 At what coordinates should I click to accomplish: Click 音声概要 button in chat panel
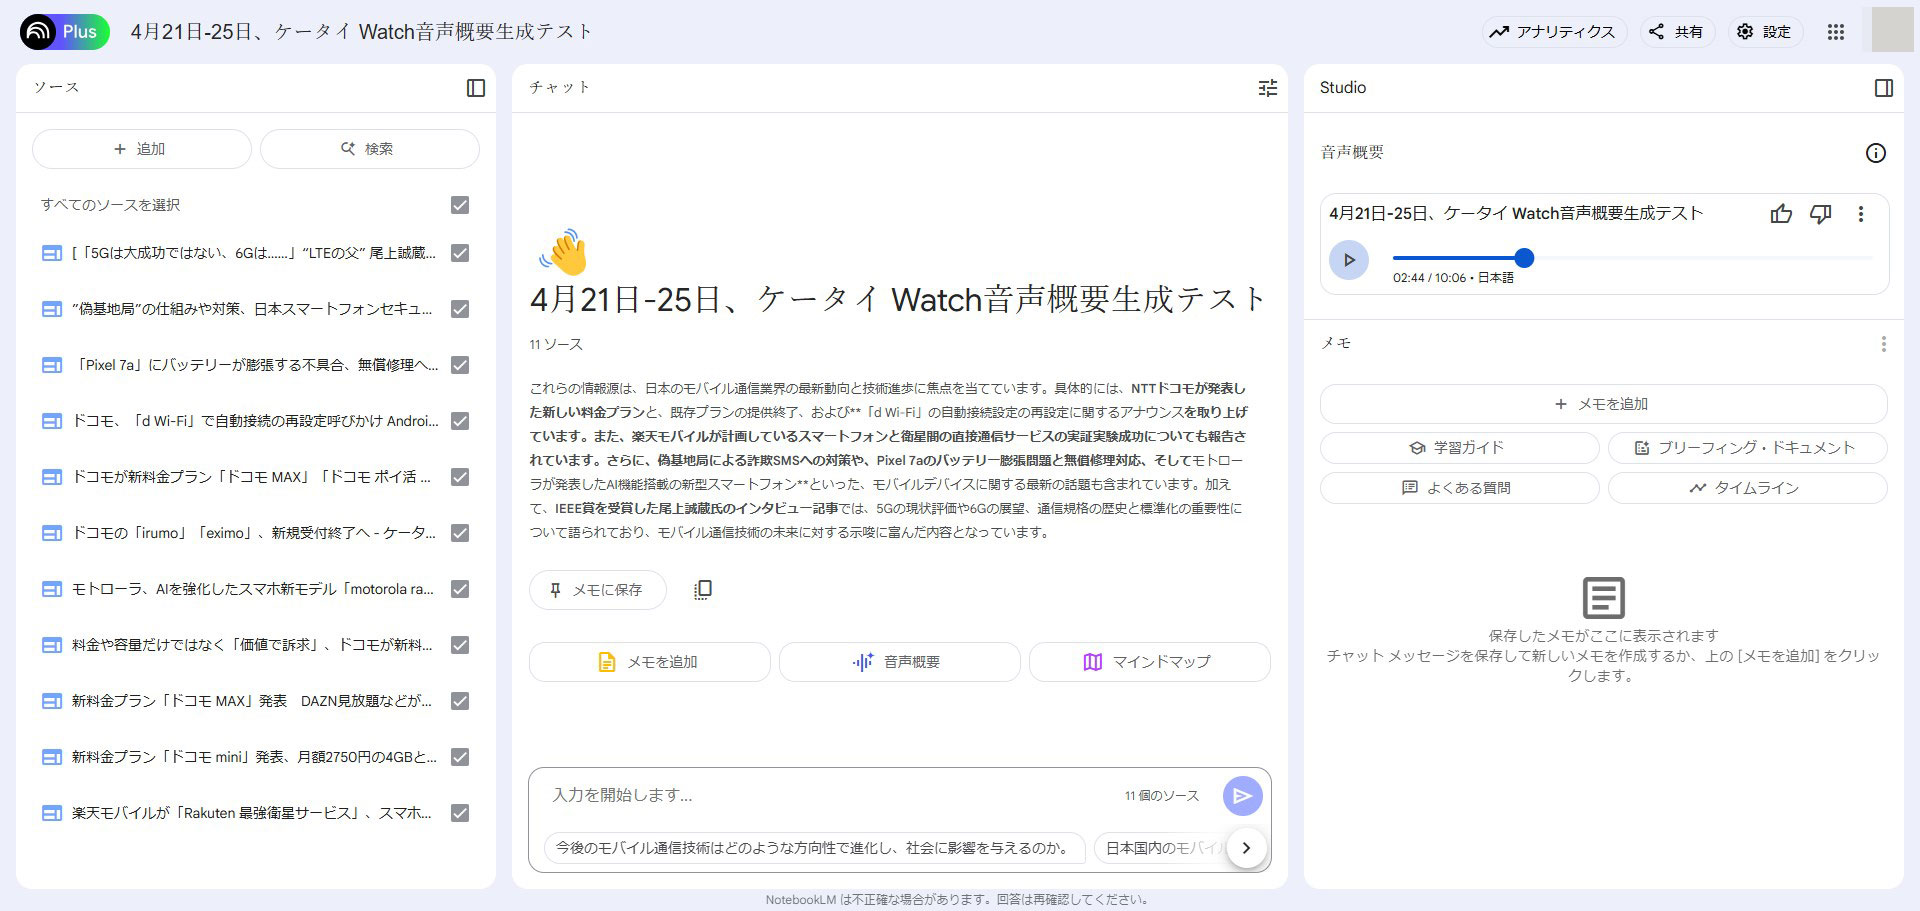(x=900, y=662)
